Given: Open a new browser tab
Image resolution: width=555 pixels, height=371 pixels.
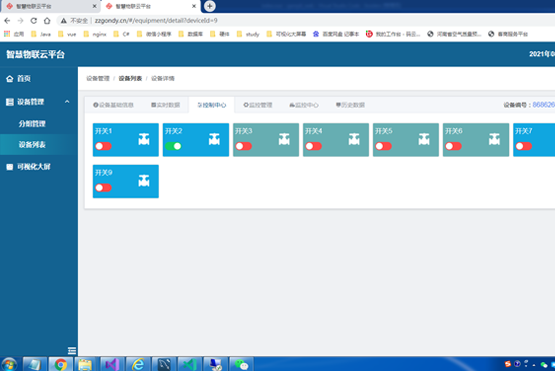Looking at the screenshot, I should pos(210,6).
